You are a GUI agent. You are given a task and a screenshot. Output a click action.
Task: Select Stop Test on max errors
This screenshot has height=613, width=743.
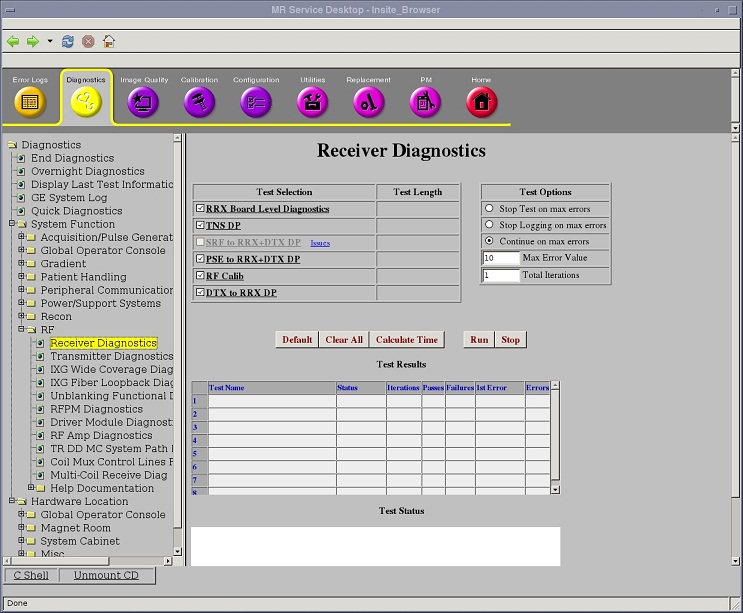click(489, 209)
